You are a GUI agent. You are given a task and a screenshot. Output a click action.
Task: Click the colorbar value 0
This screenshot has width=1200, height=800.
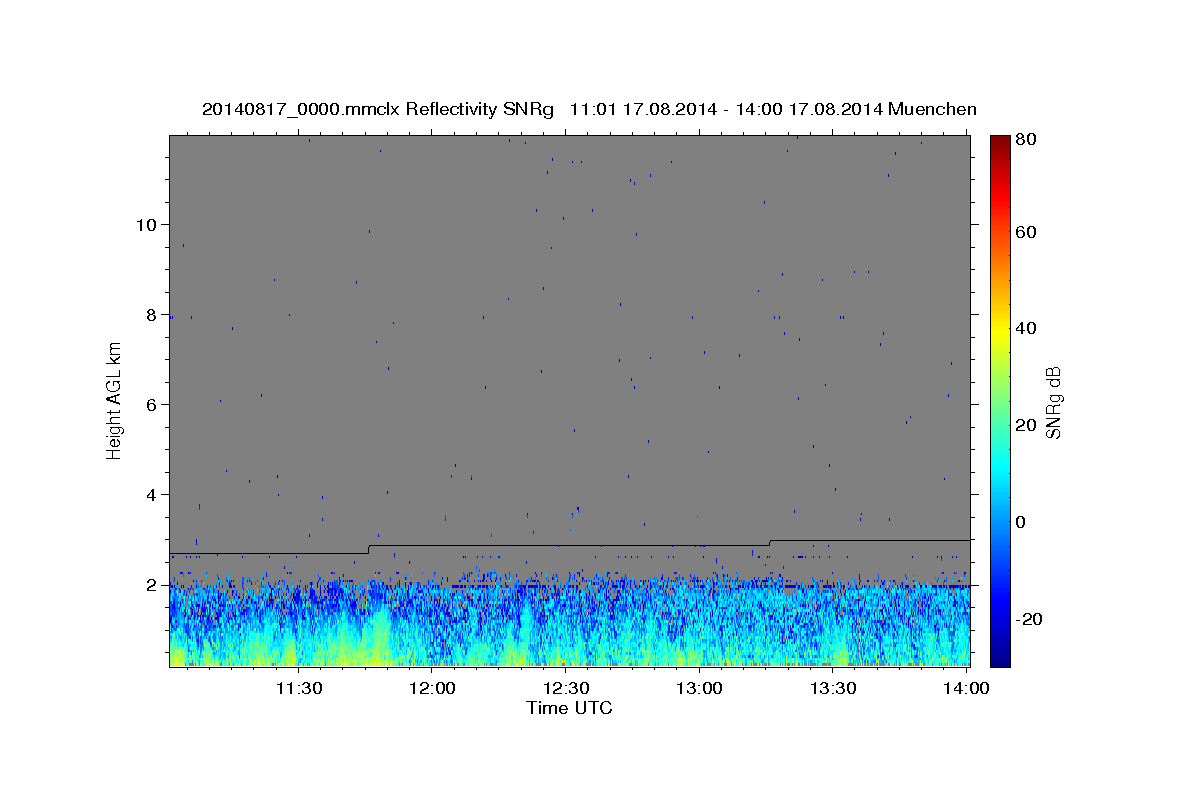(1023, 522)
